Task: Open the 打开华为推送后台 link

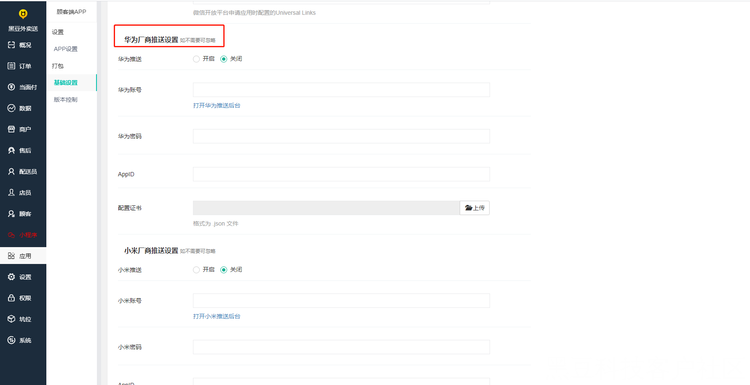Action: pyautogui.click(x=217, y=105)
